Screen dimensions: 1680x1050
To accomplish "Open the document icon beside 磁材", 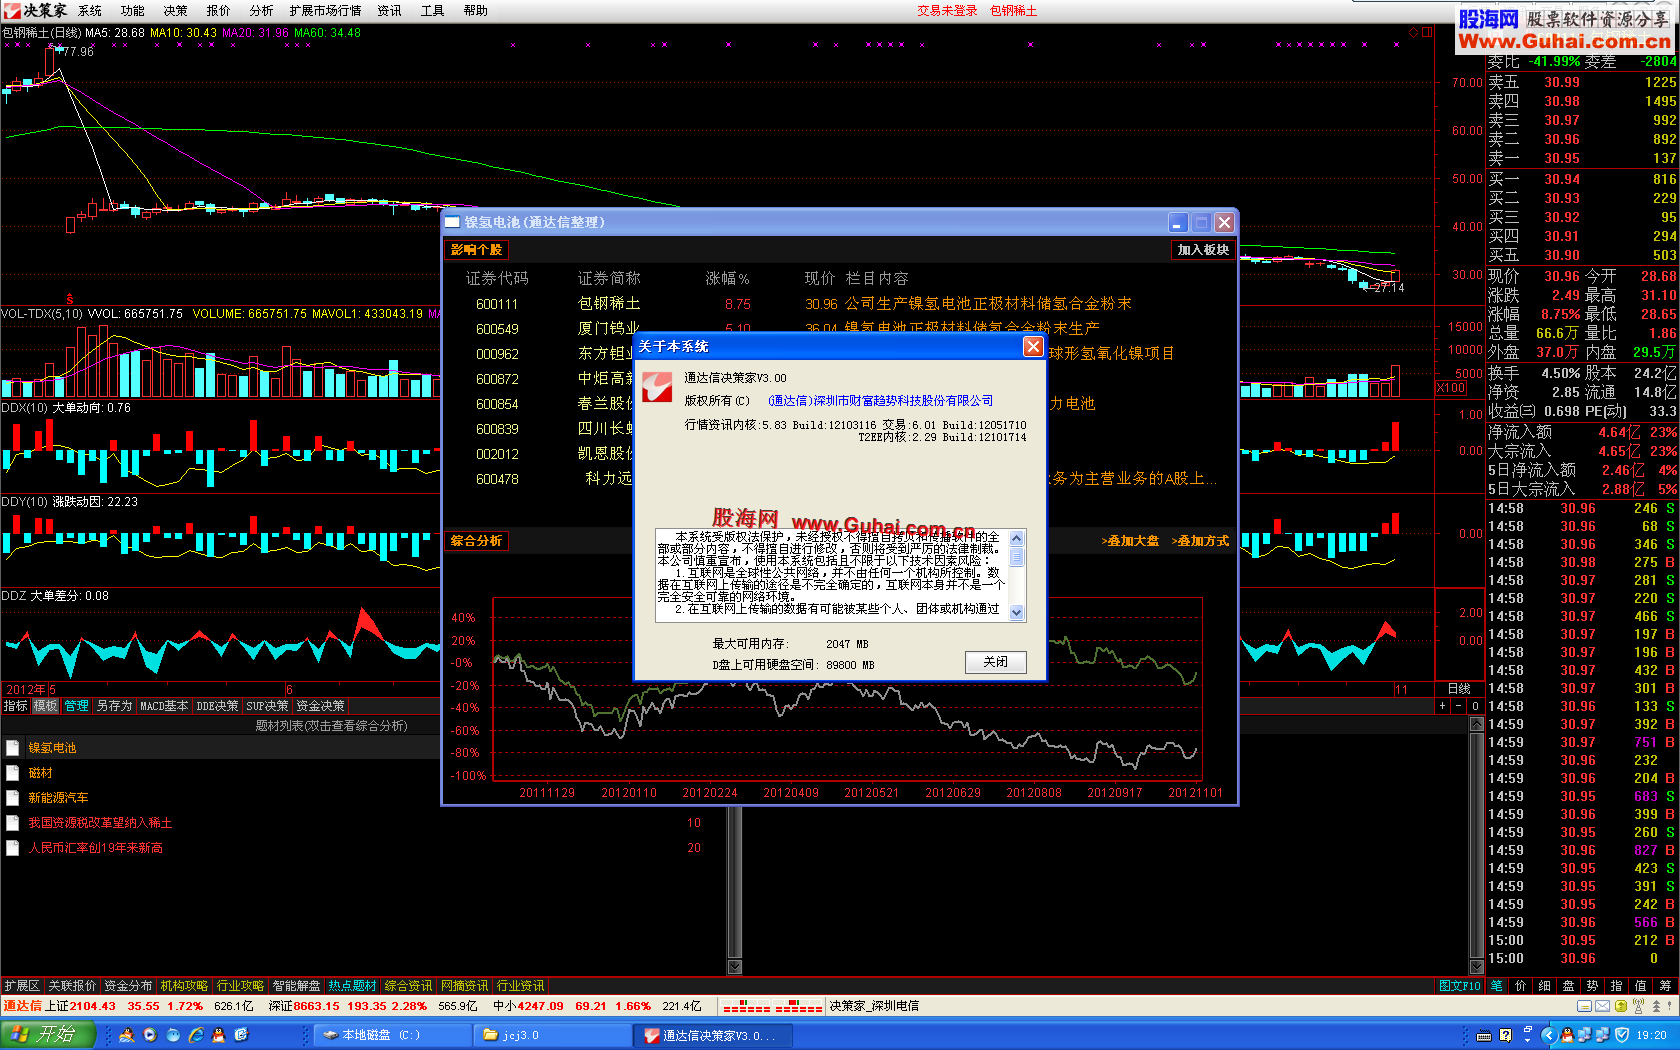I will click(13, 773).
